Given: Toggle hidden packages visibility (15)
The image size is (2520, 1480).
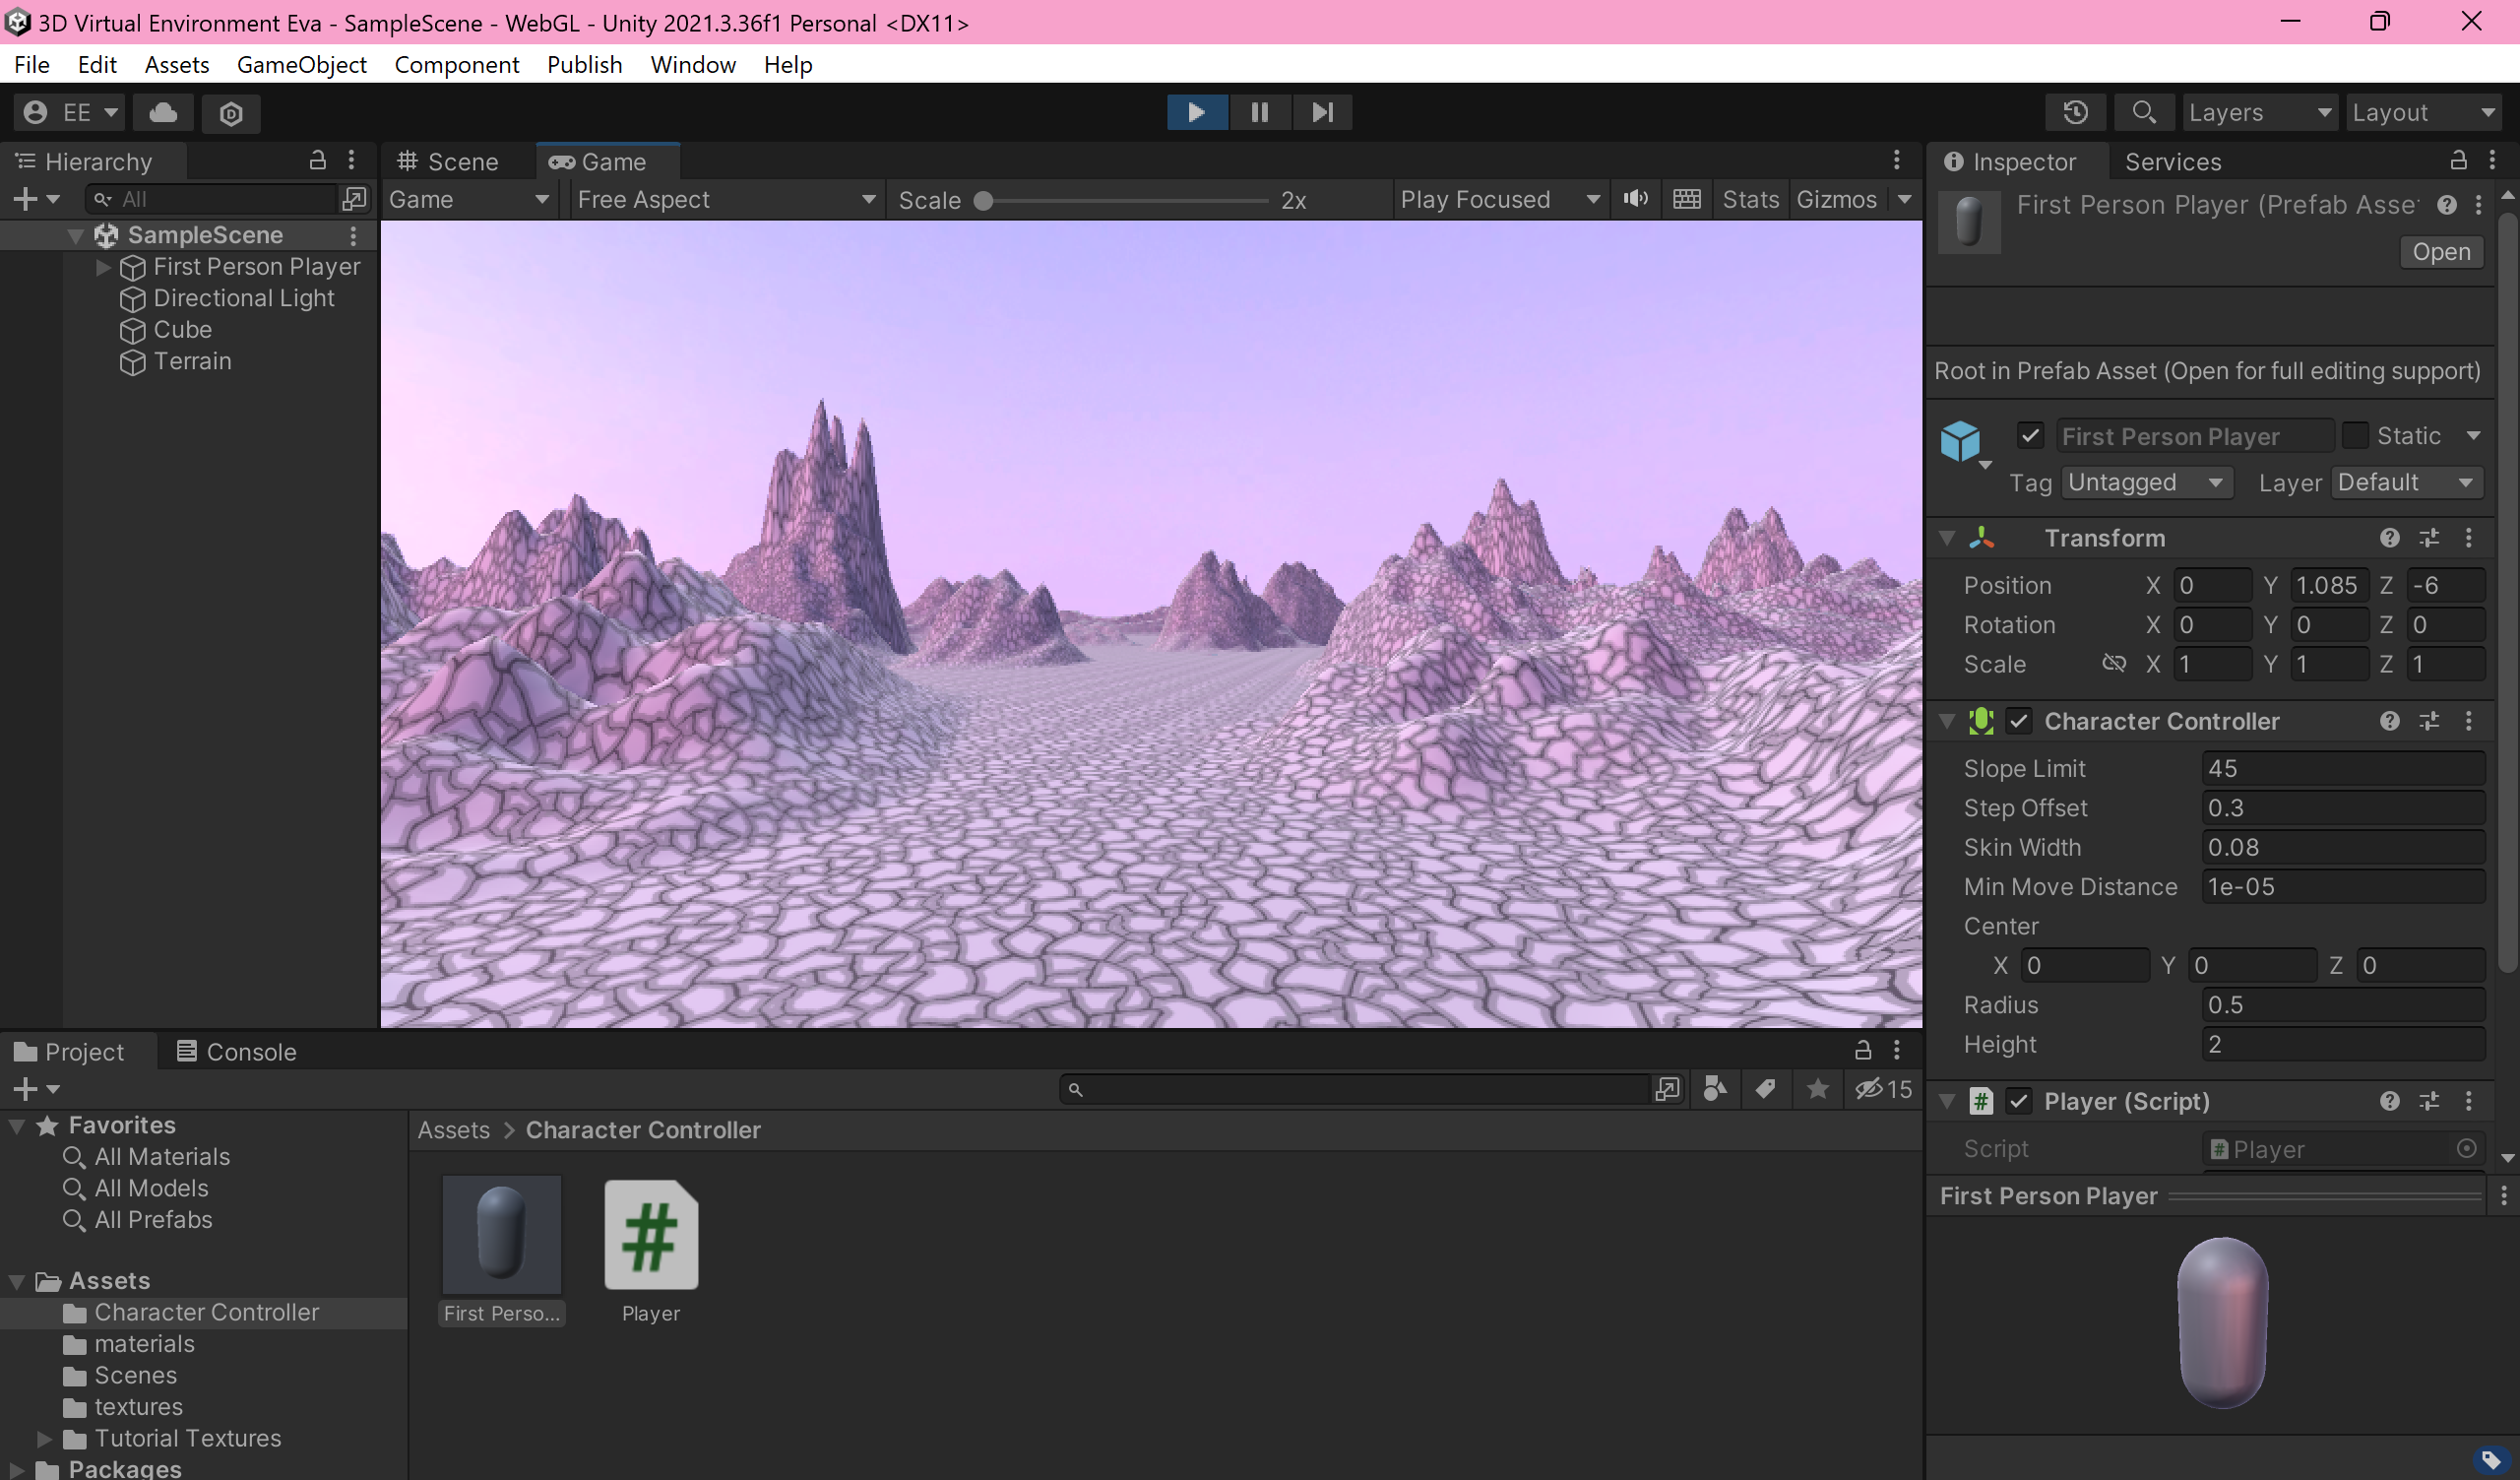Looking at the screenshot, I should point(1883,1088).
